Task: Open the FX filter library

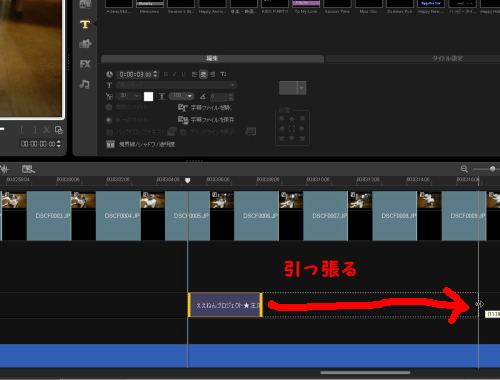Action: coord(85,64)
